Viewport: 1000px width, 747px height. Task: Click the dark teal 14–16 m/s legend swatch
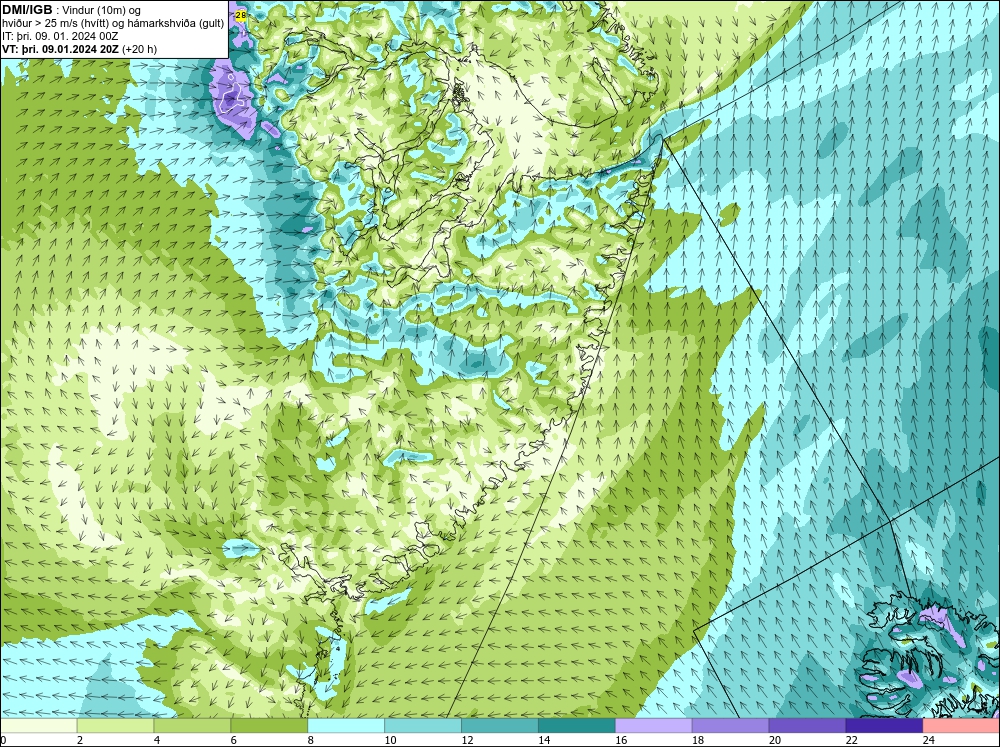pyautogui.click(x=577, y=726)
